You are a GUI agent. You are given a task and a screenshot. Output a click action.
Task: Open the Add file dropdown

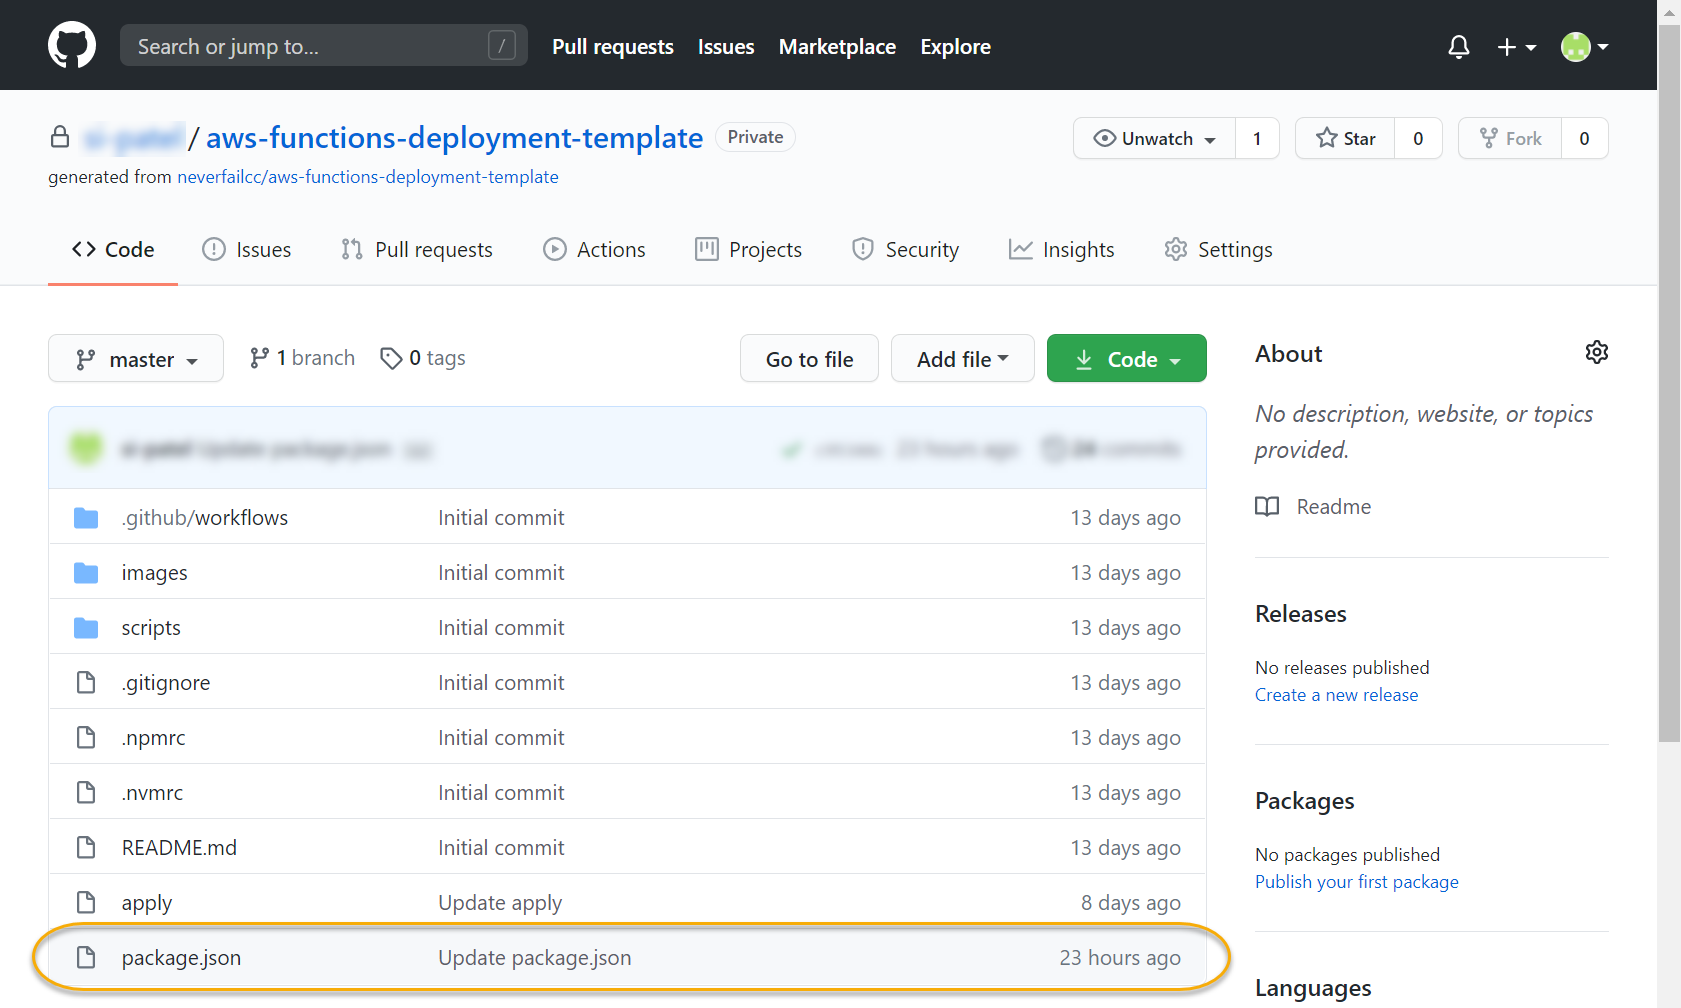[962, 359]
